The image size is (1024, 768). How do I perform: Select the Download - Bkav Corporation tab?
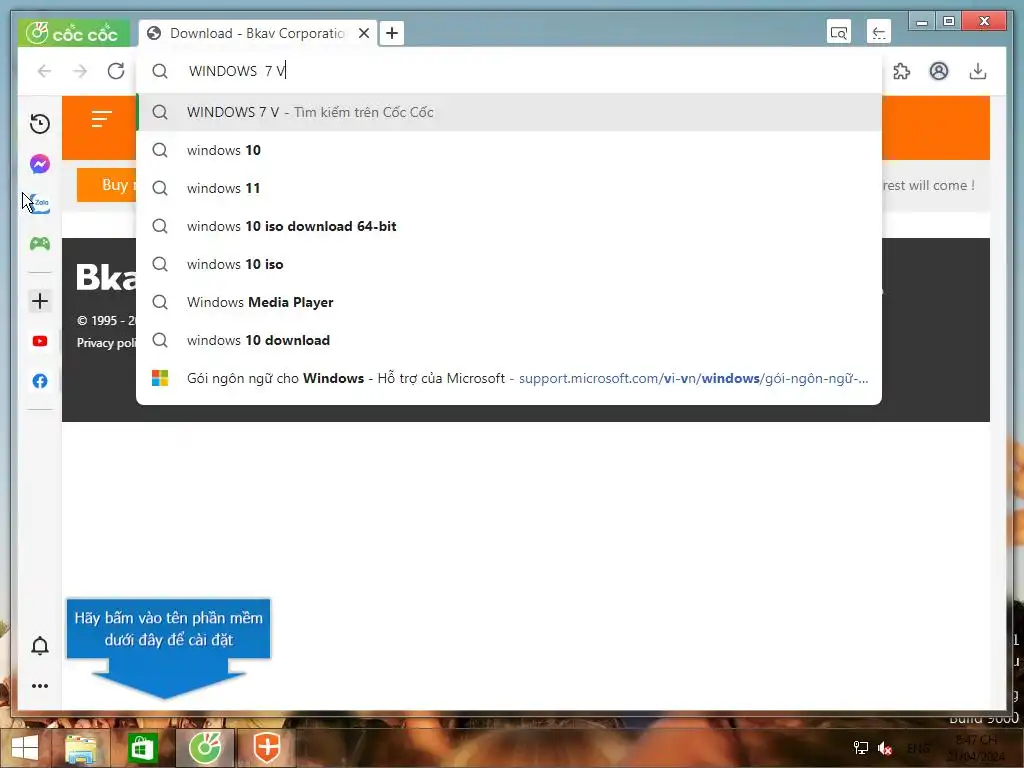[257, 33]
